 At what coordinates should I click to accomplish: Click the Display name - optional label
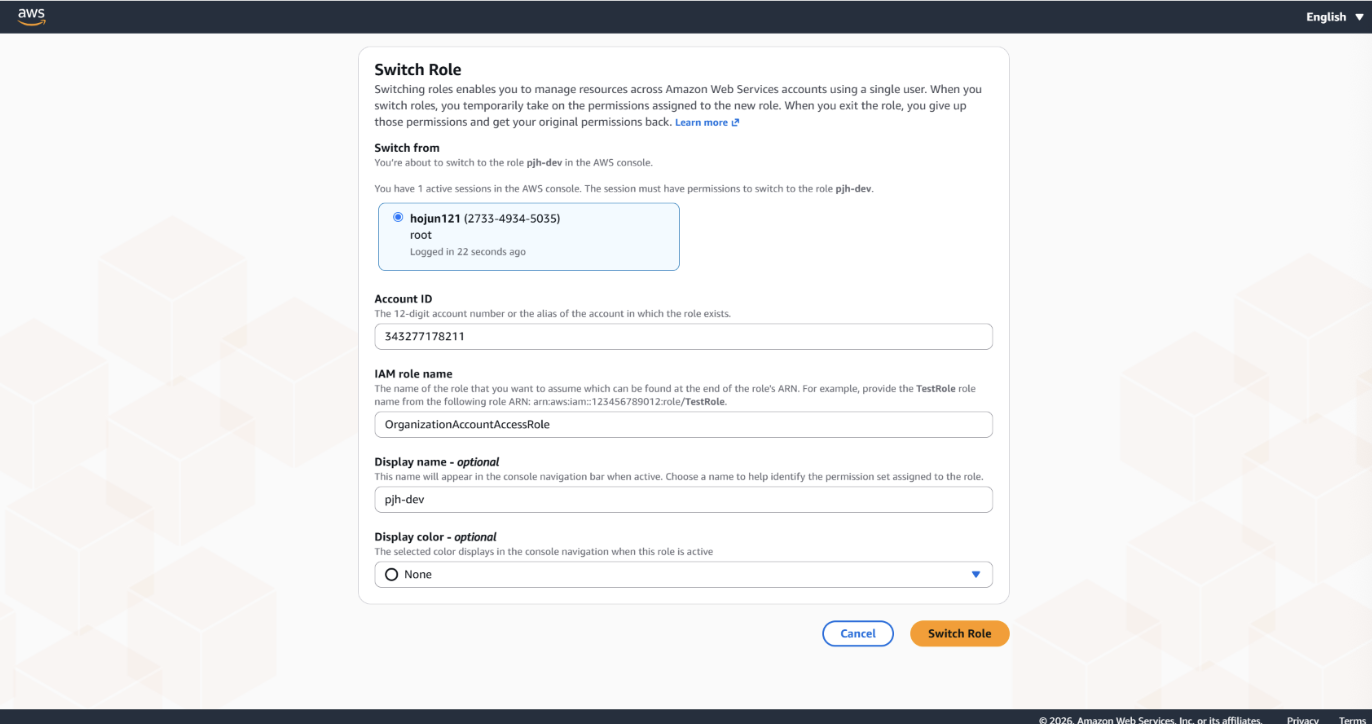click(437, 462)
